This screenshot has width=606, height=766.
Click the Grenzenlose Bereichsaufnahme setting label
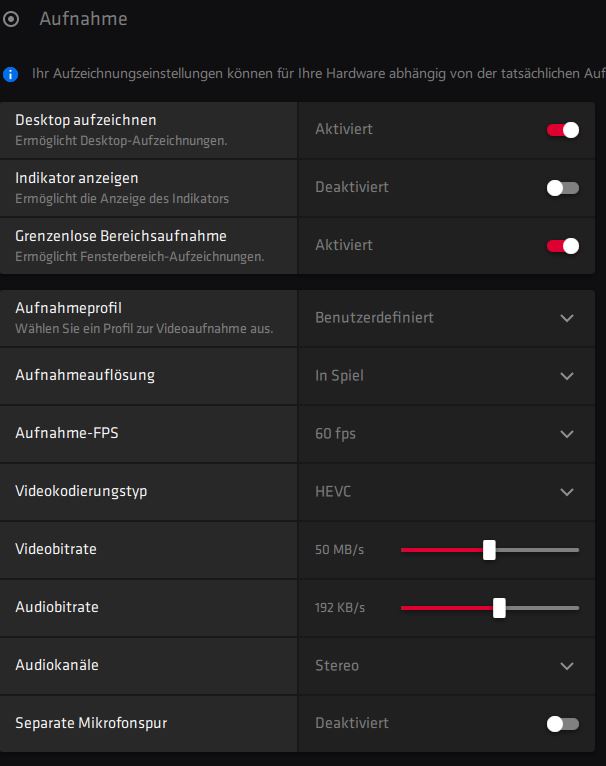pyautogui.click(x=121, y=236)
